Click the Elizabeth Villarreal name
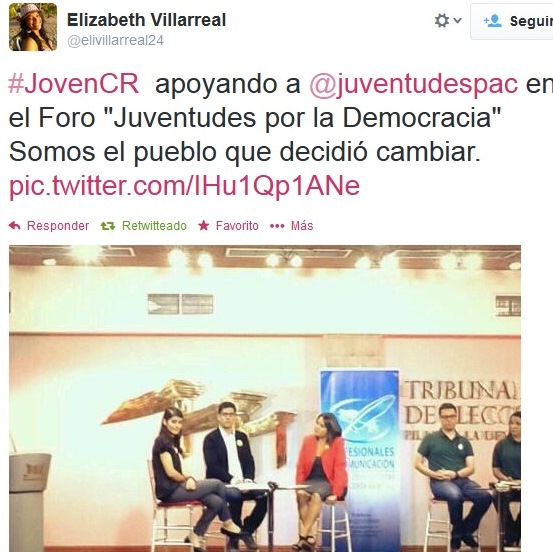The height and width of the screenshot is (552, 553). [x=146, y=20]
